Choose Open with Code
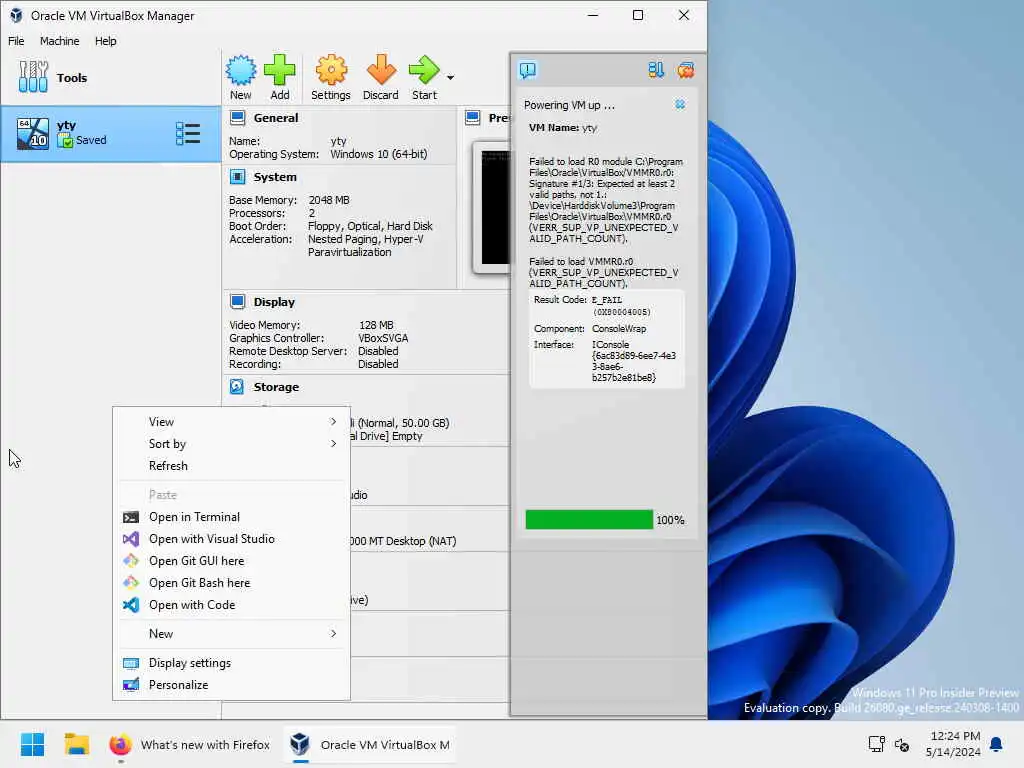Viewport: 1024px width, 768px height. click(231, 605)
